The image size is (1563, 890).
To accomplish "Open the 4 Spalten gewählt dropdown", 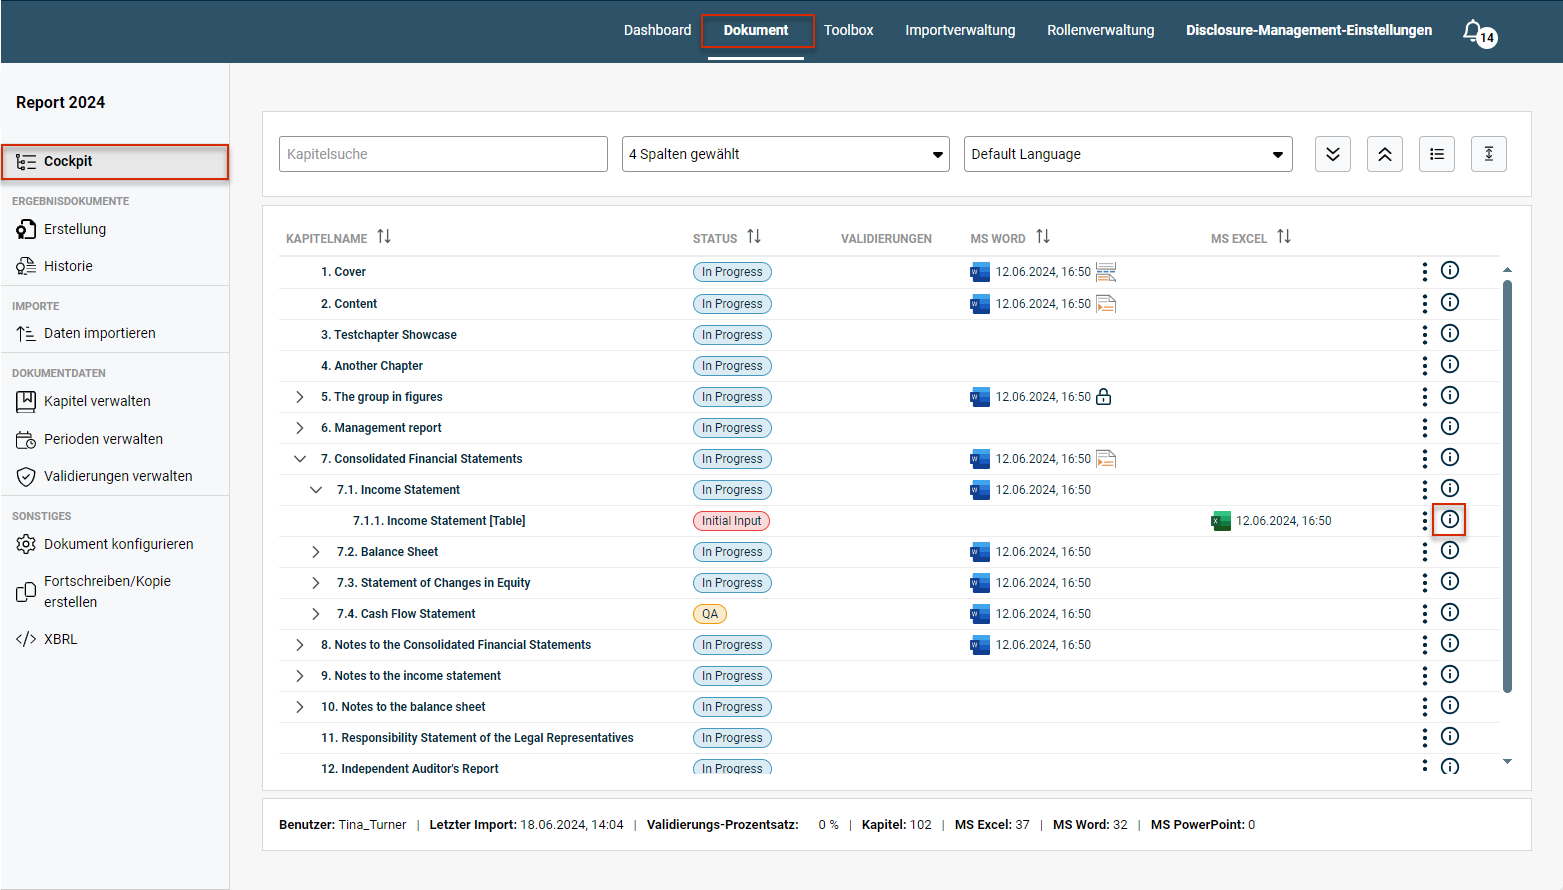I will tap(786, 154).
